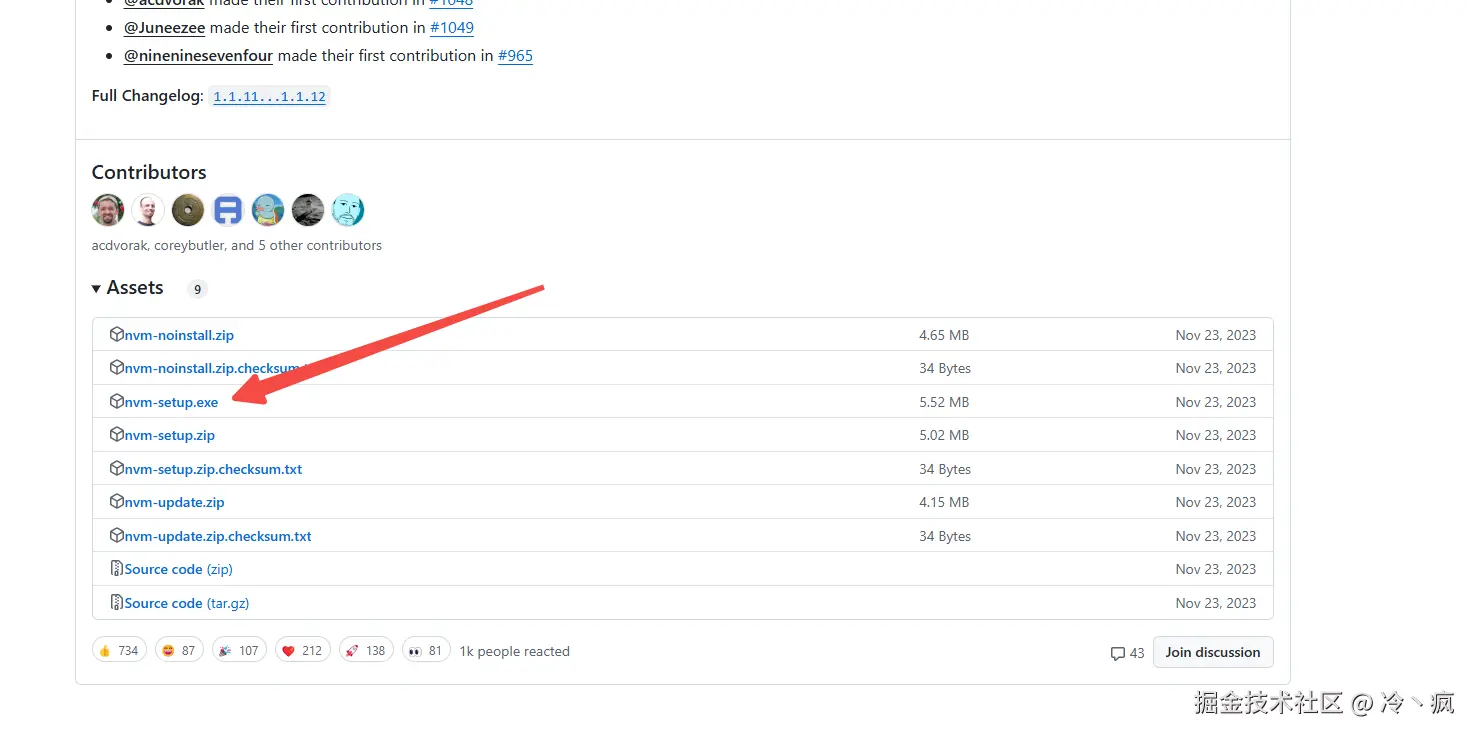Visit @Juneezee profile
1476x738 pixels.
click(164, 27)
